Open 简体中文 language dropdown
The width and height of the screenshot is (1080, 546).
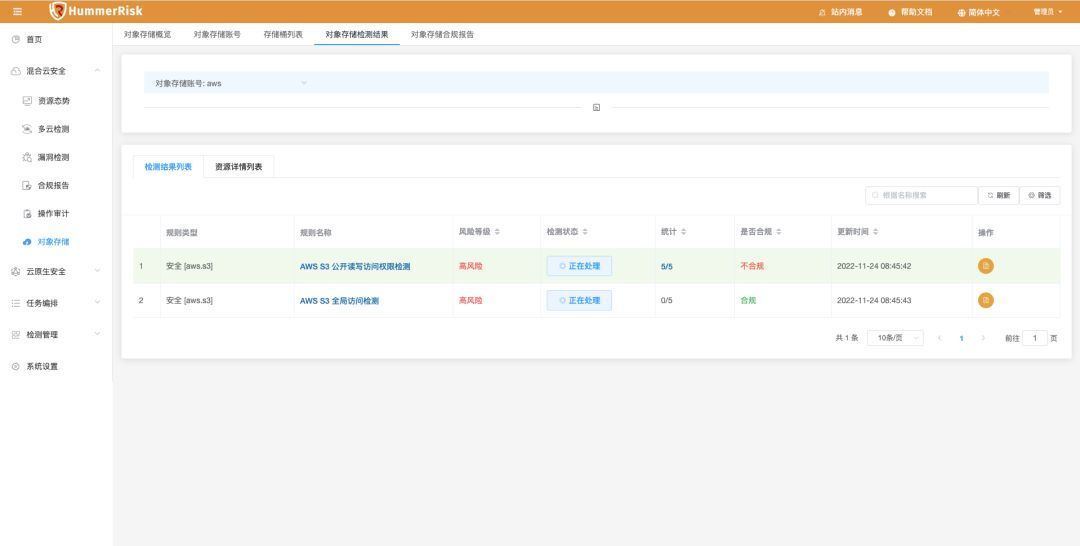(979, 12)
